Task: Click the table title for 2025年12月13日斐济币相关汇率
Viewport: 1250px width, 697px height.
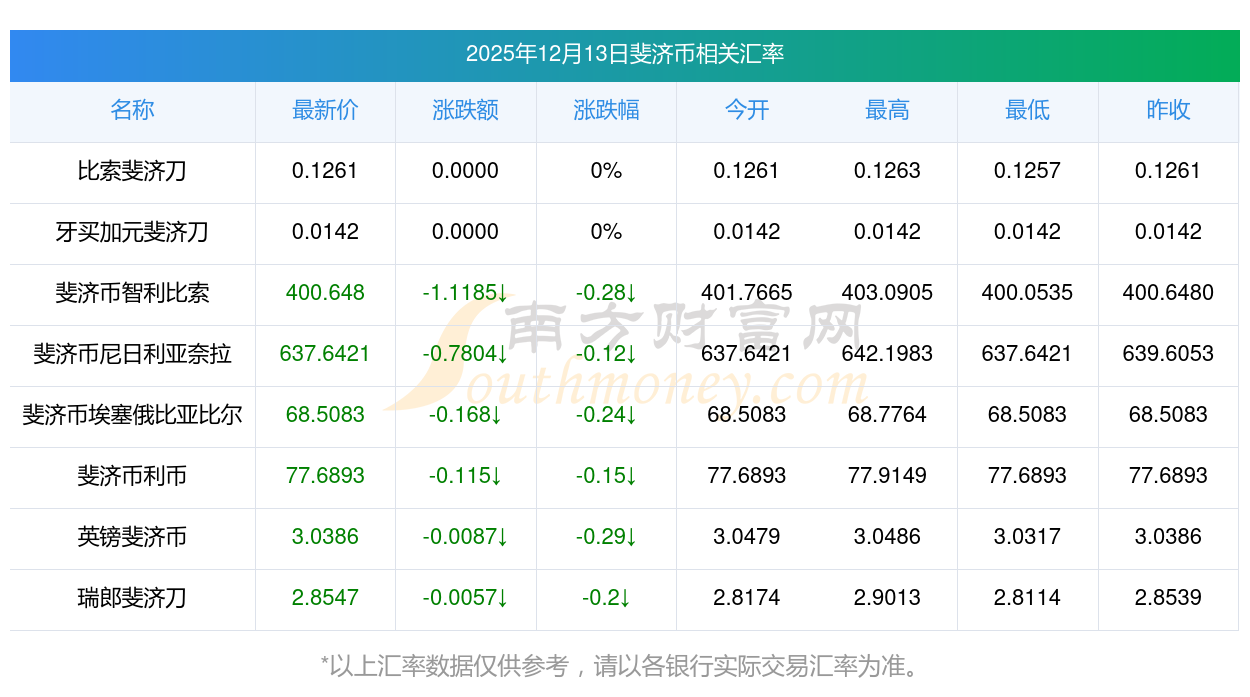Action: 624,54
